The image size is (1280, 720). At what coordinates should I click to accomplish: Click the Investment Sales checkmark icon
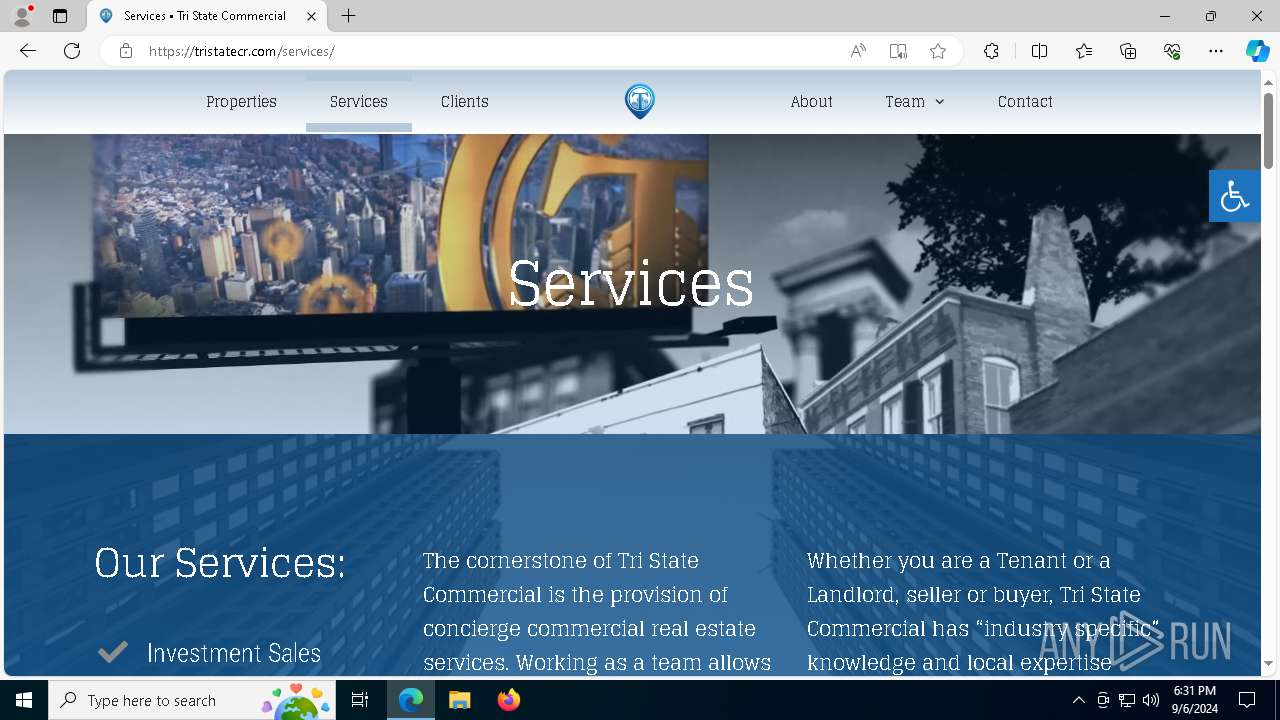click(x=113, y=652)
